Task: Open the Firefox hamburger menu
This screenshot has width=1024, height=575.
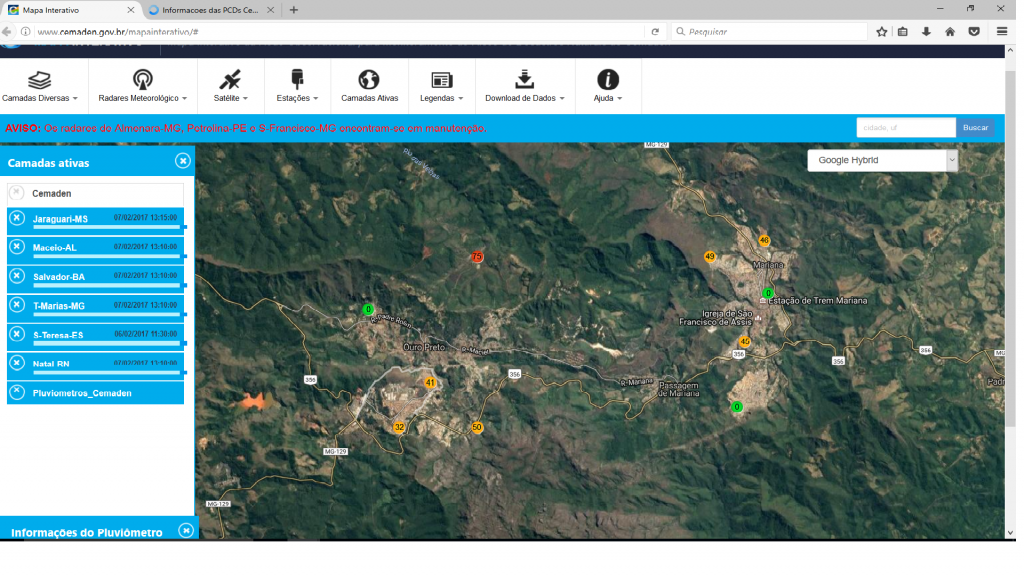Action: click(1002, 31)
